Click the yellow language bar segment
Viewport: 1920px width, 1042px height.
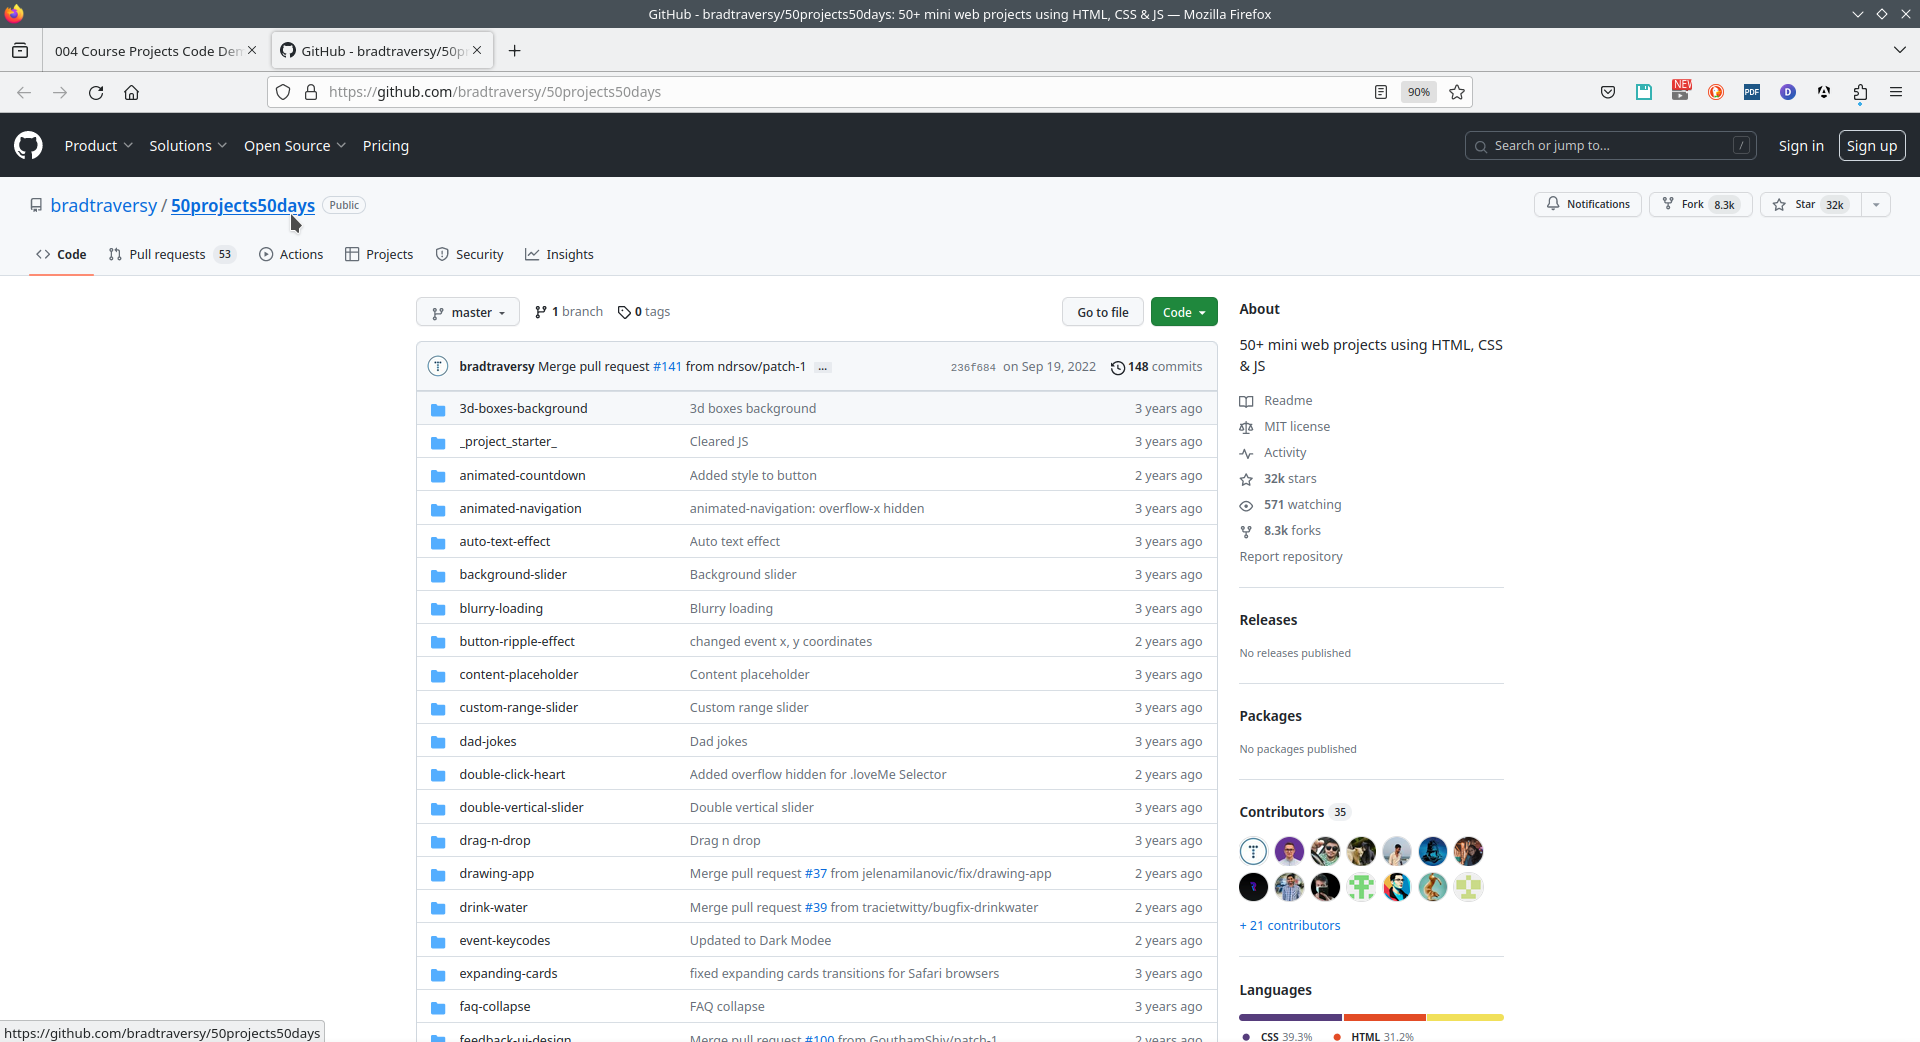[x=1465, y=1018]
